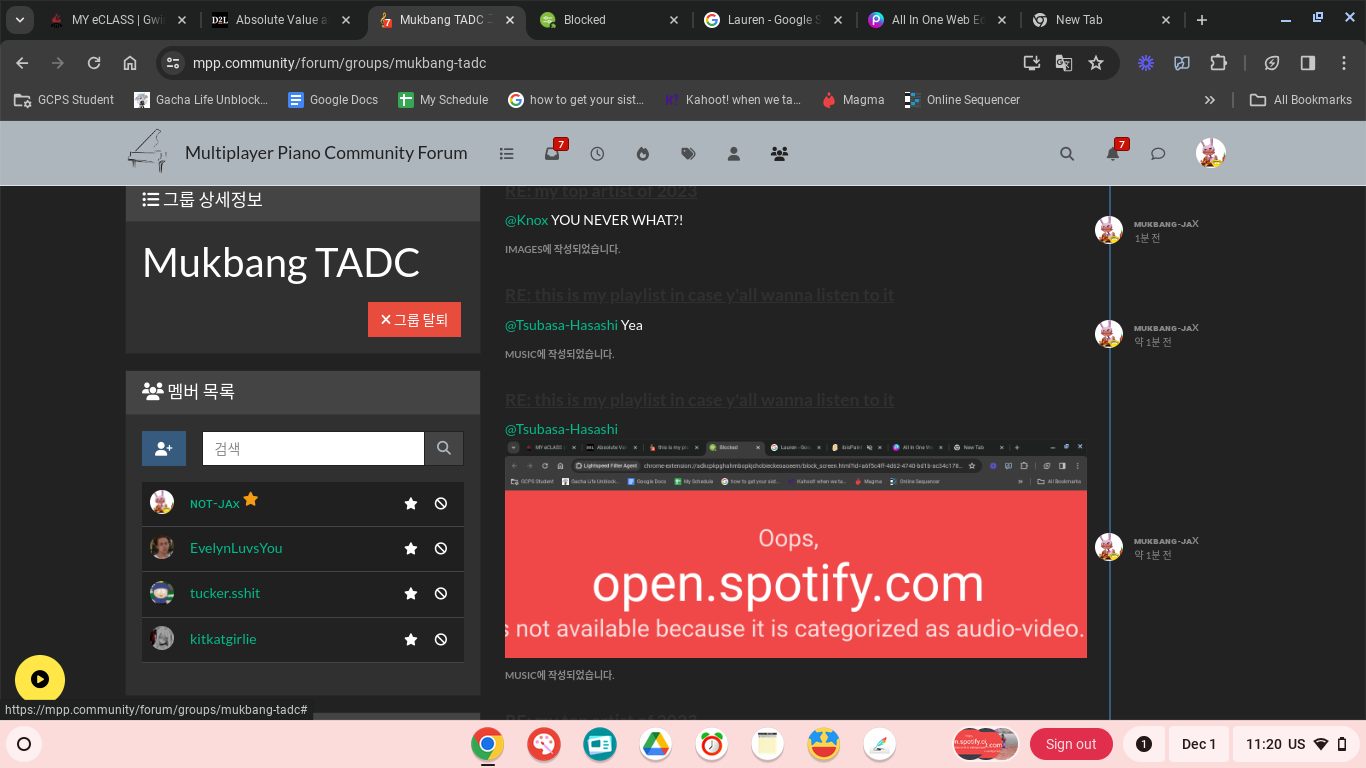
Task: Open Chrome from the shelf
Action: pos(488,744)
